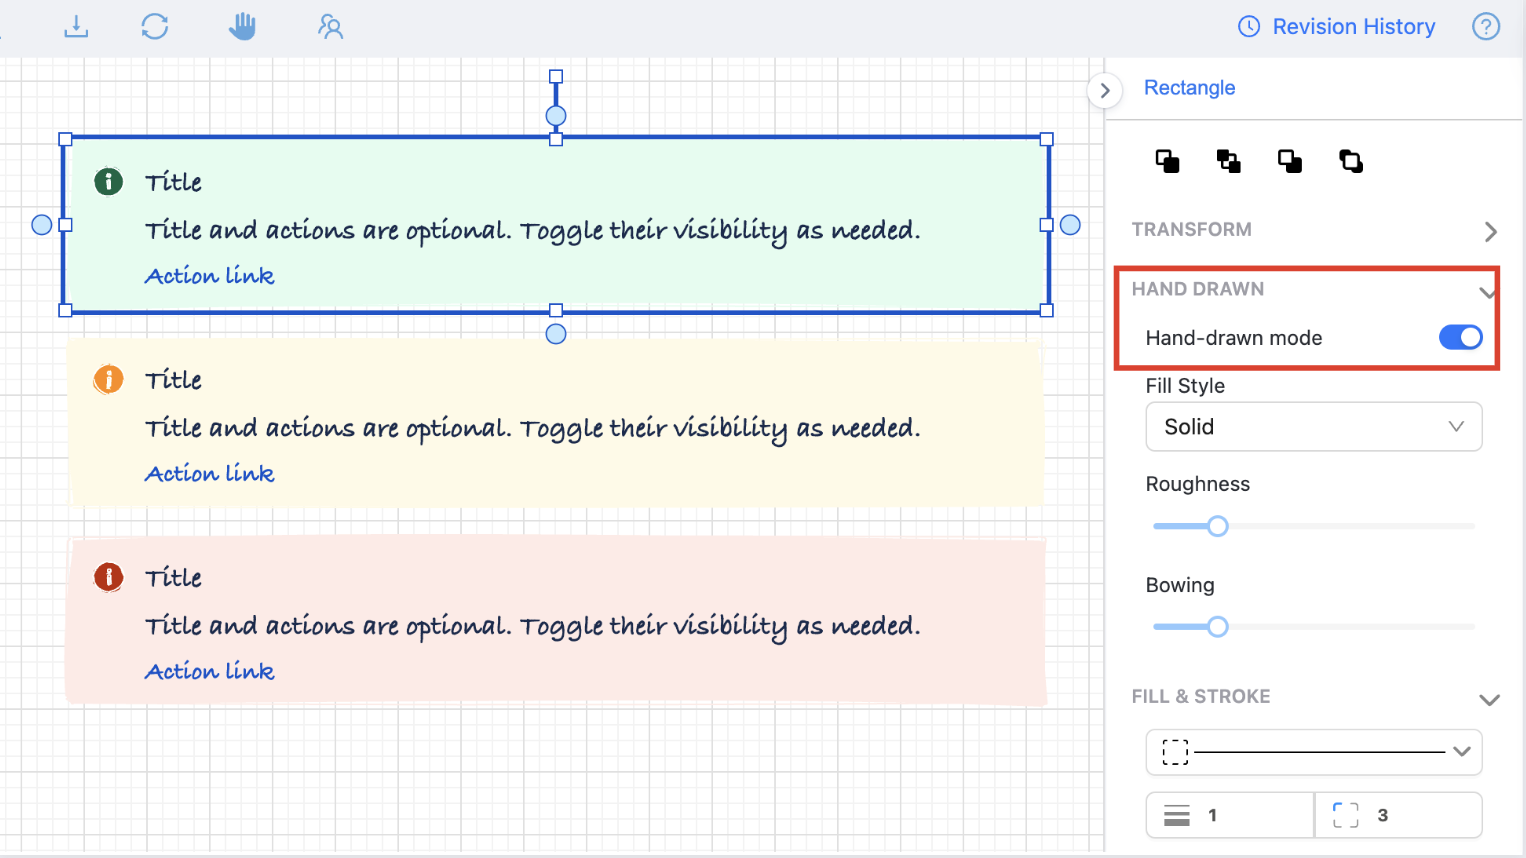Collapse the FILL & STROKE section
This screenshot has width=1526, height=858.
point(1489,699)
